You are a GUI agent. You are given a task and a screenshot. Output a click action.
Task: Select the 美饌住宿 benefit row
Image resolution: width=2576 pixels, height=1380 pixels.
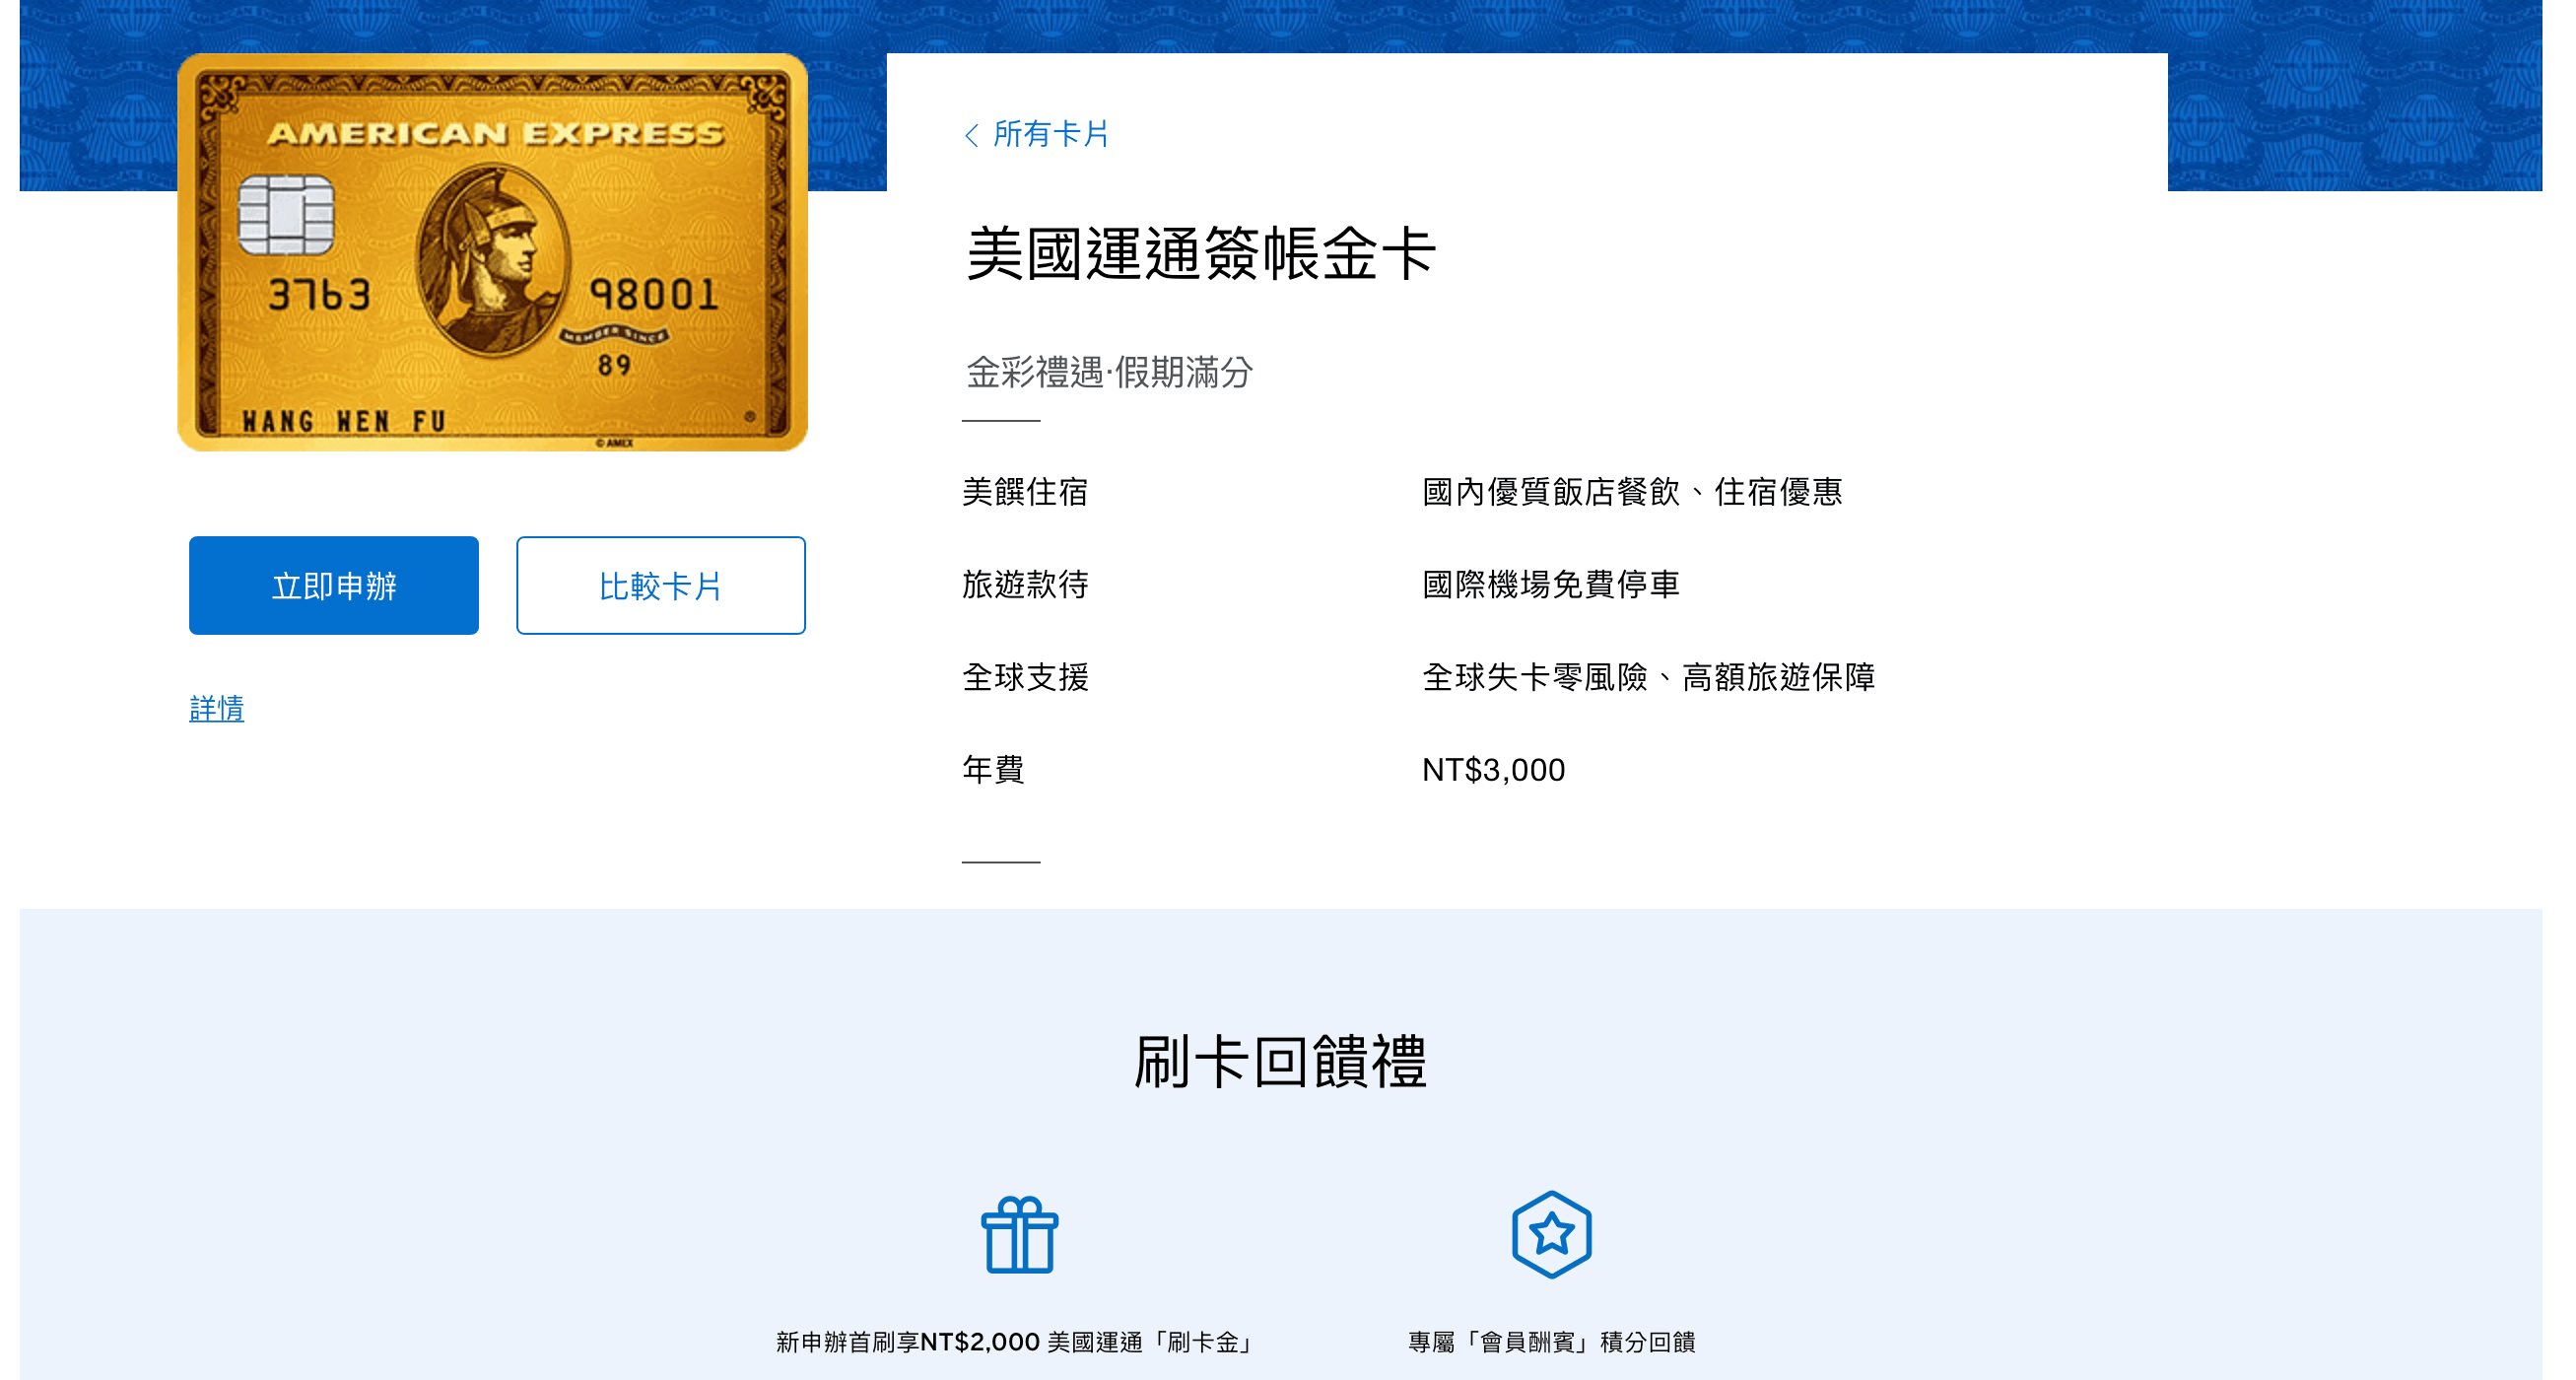point(1025,492)
